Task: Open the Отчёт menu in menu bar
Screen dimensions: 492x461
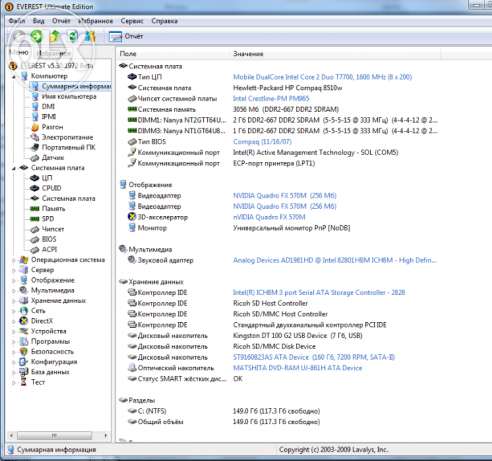Action: (x=61, y=21)
